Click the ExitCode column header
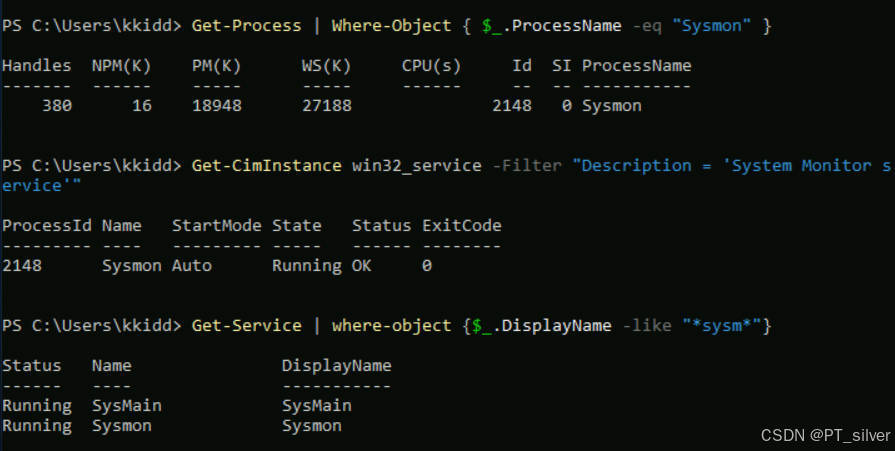 (462, 226)
